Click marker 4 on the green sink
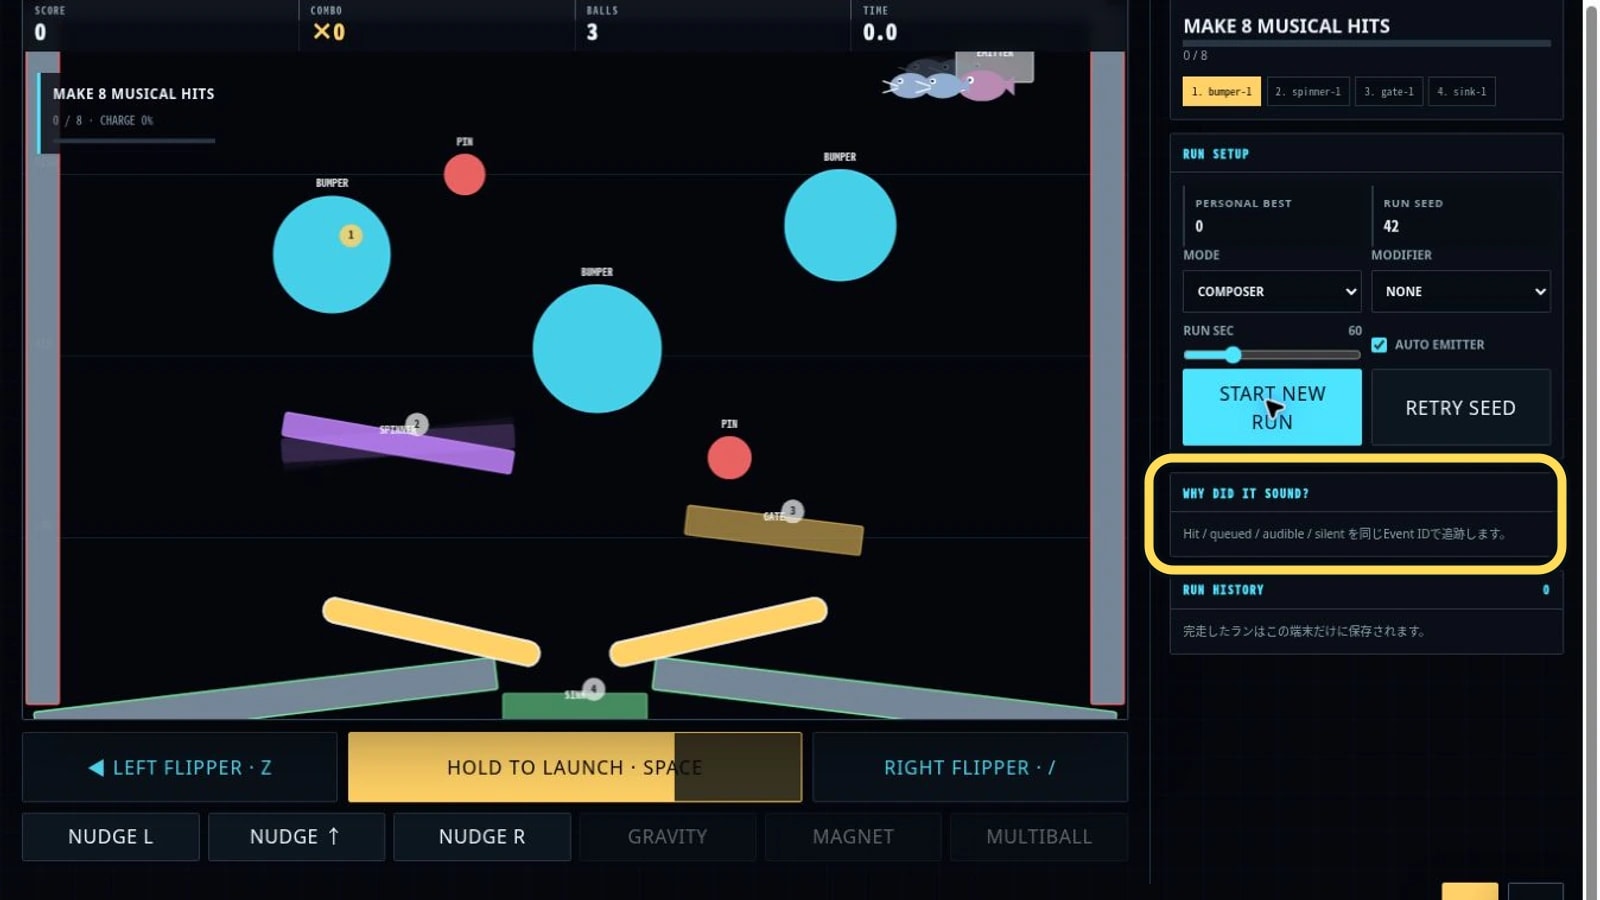Image resolution: width=1600 pixels, height=900 pixels. click(593, 689)
